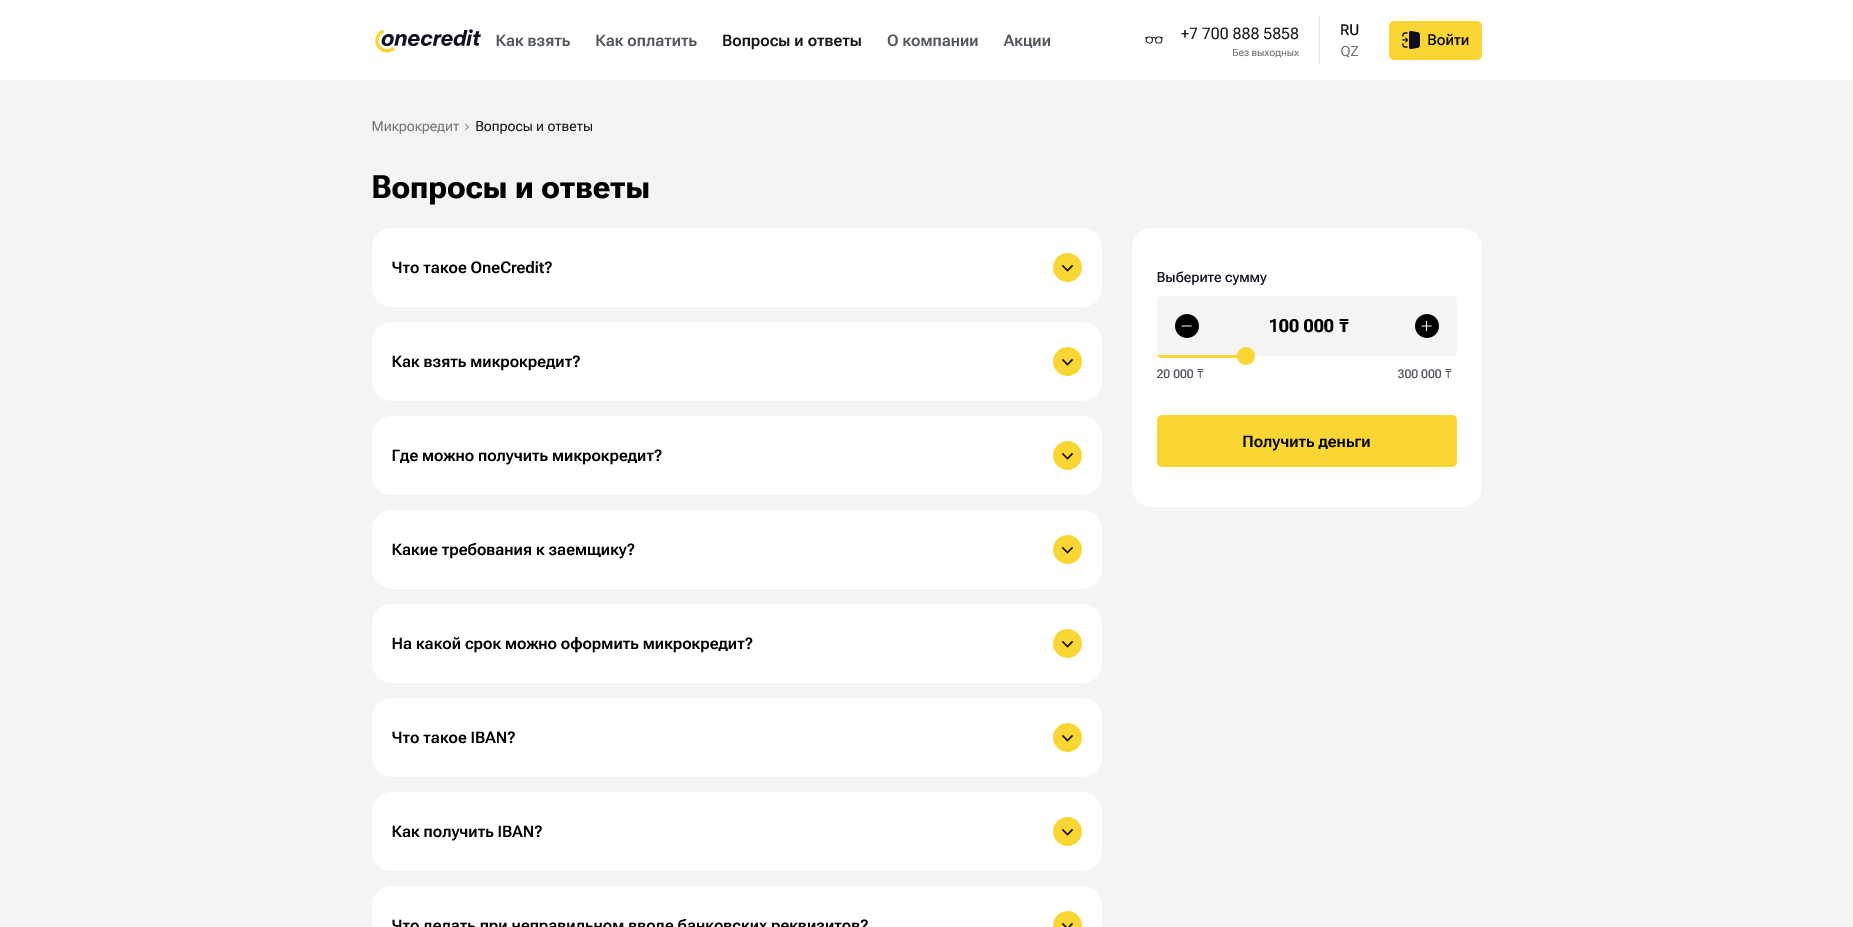
Task: Click the 'Войти' login button
Action: click(x=1435, y=40)
